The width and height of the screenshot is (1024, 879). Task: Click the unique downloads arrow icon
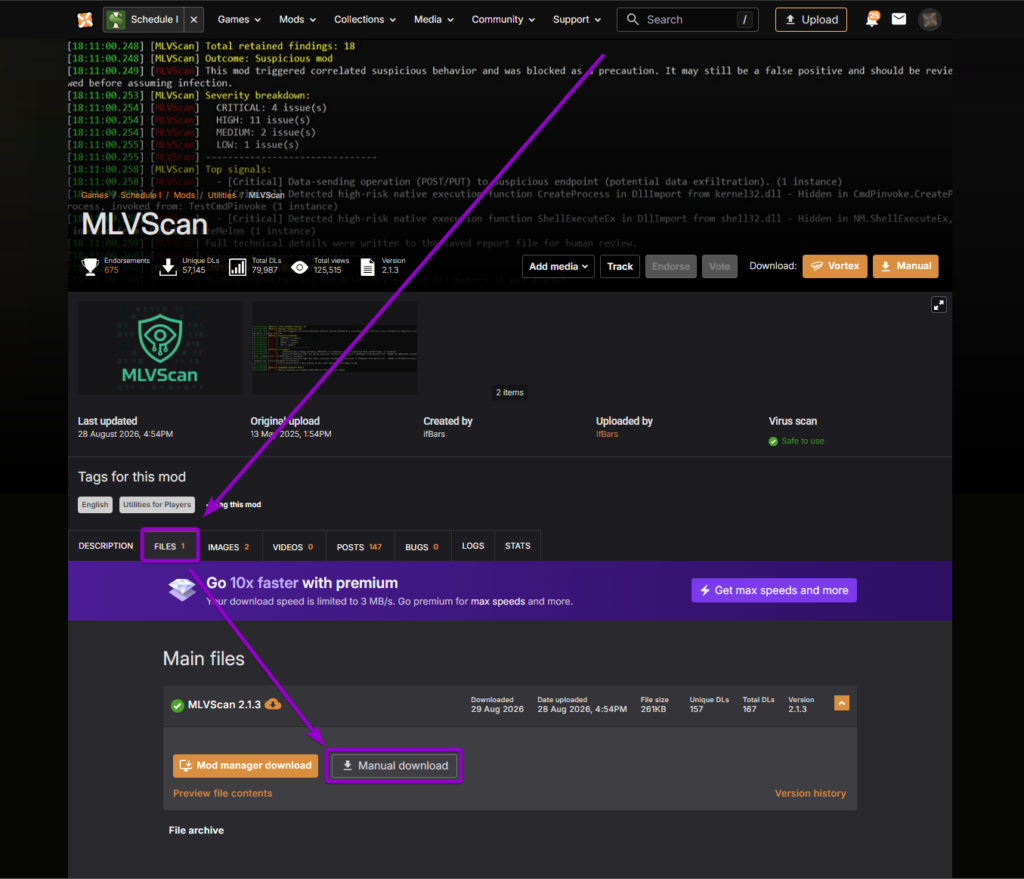tap(168, 266)
